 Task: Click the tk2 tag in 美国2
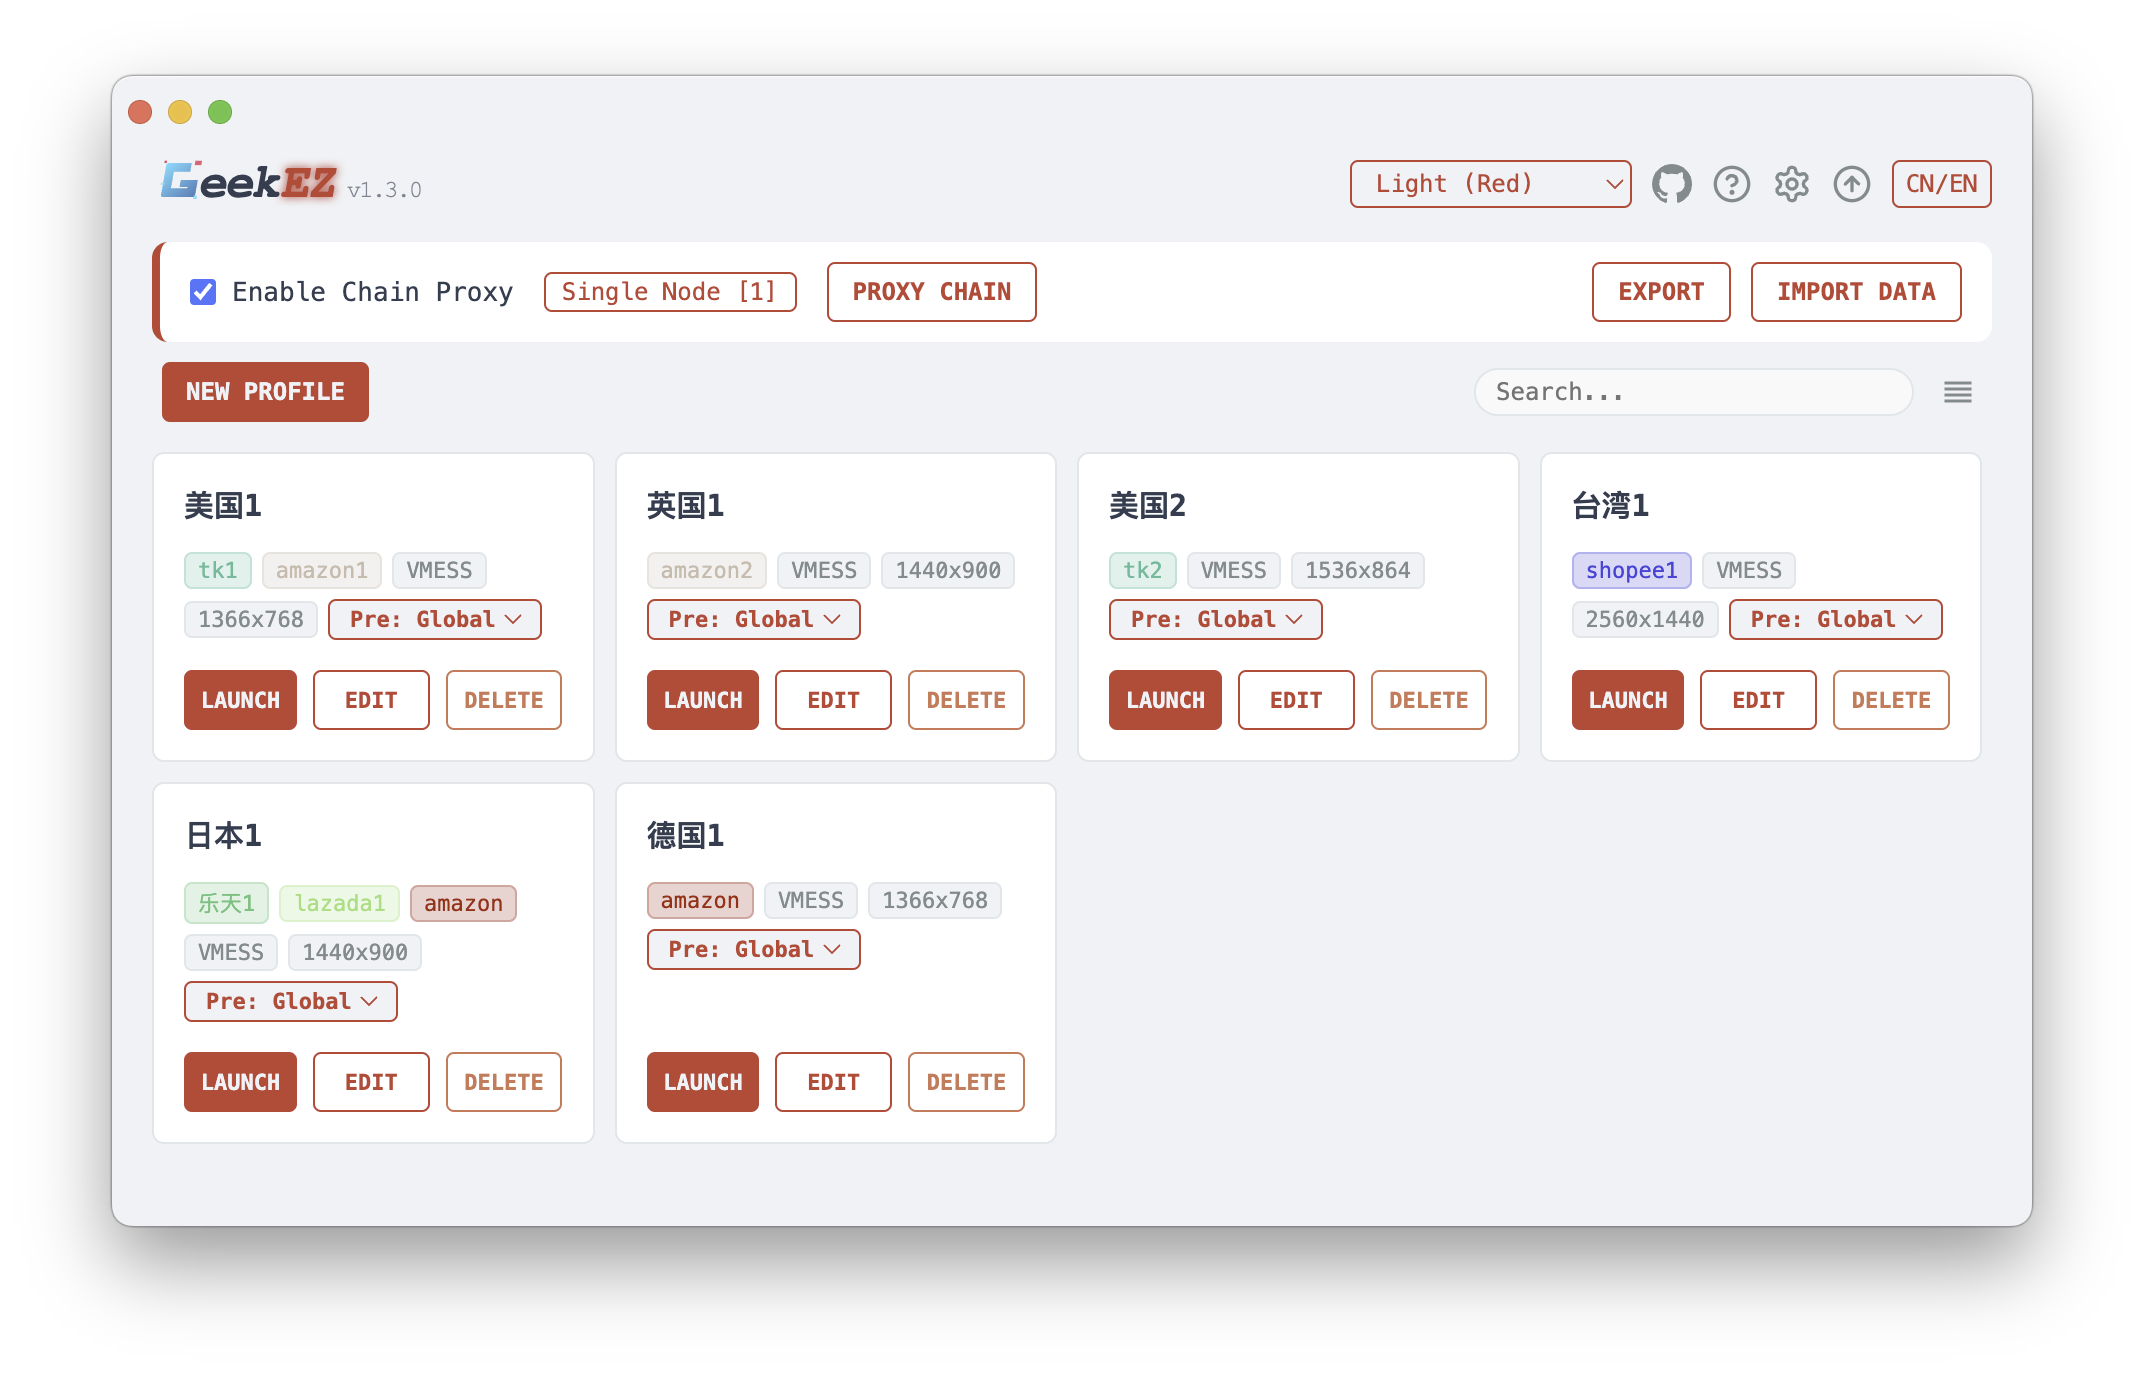point(1142,570)
